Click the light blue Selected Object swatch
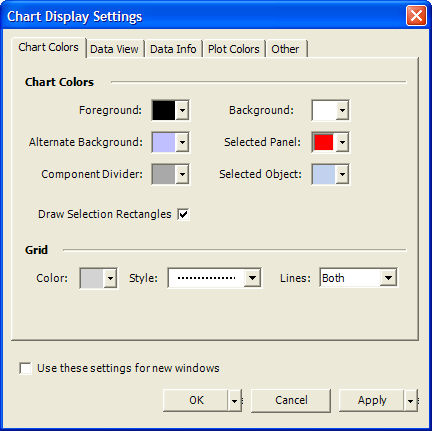Screen dimensions: 432x431 (x=324, y=174)
